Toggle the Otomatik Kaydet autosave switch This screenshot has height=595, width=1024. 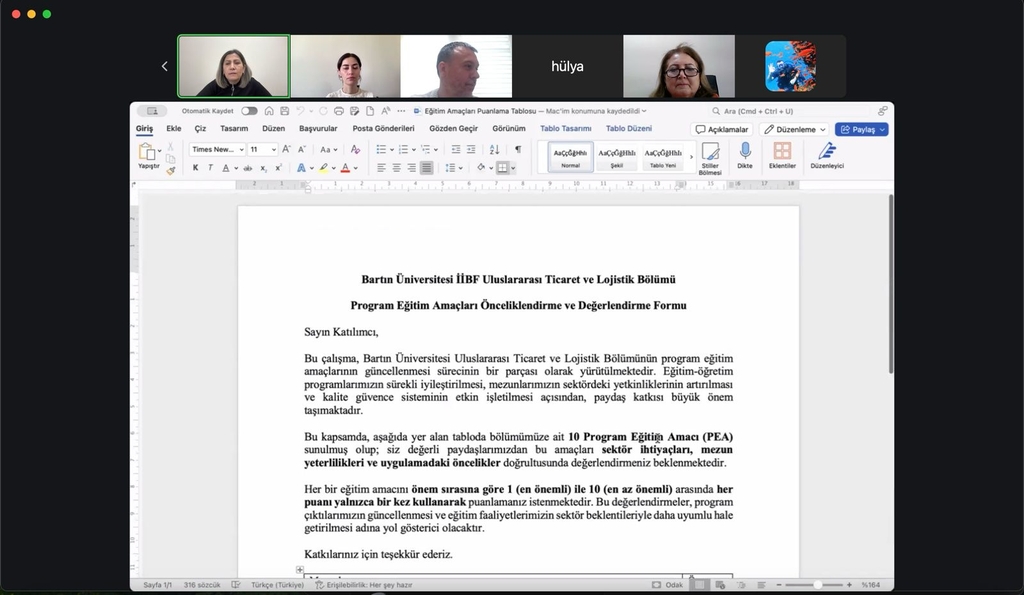pos(249,111)
